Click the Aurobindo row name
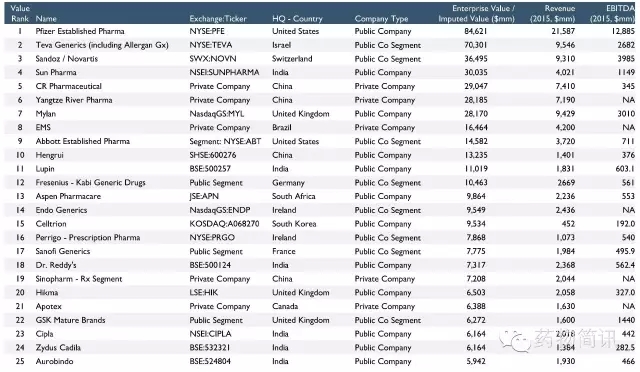This screenshot has height=372, width=640. pos(54,361)
